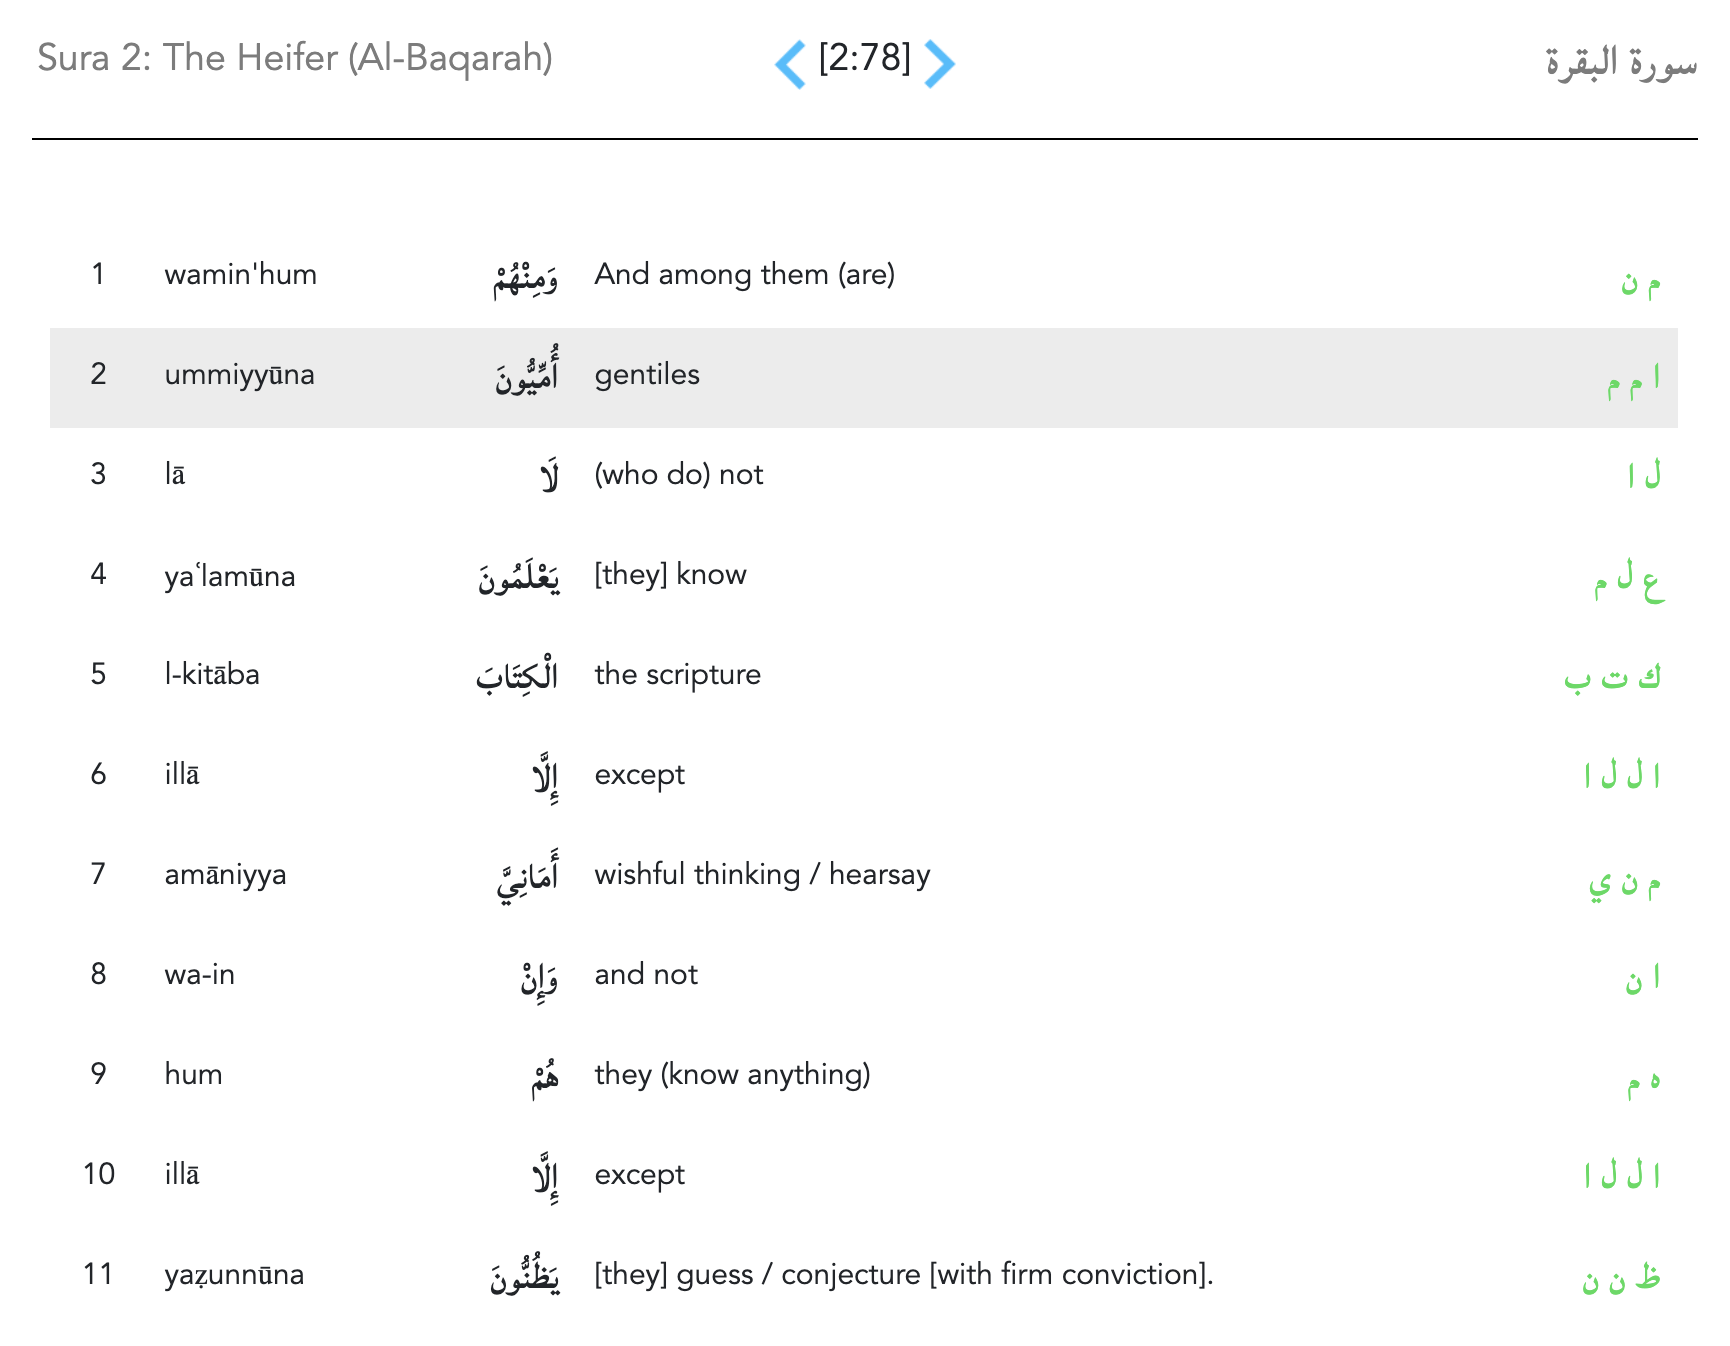Click the Arabic word for wamin'hum
1730x1346 pixels.
tap(525, 278)
